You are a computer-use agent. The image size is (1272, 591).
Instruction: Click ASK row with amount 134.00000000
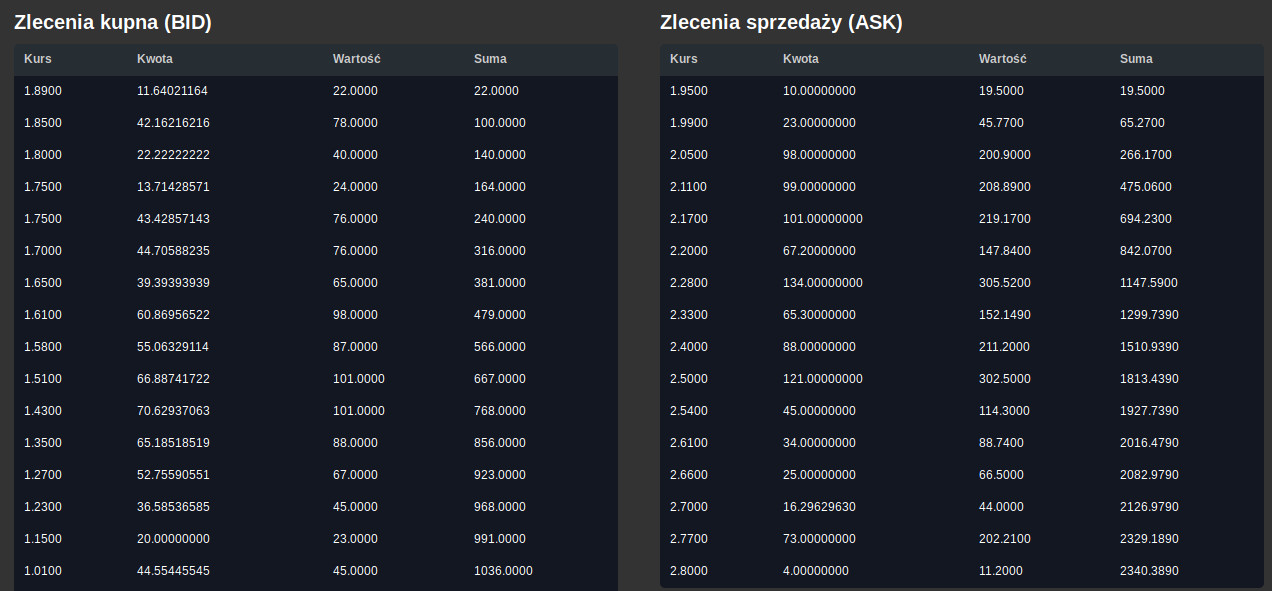pos(962,283)
